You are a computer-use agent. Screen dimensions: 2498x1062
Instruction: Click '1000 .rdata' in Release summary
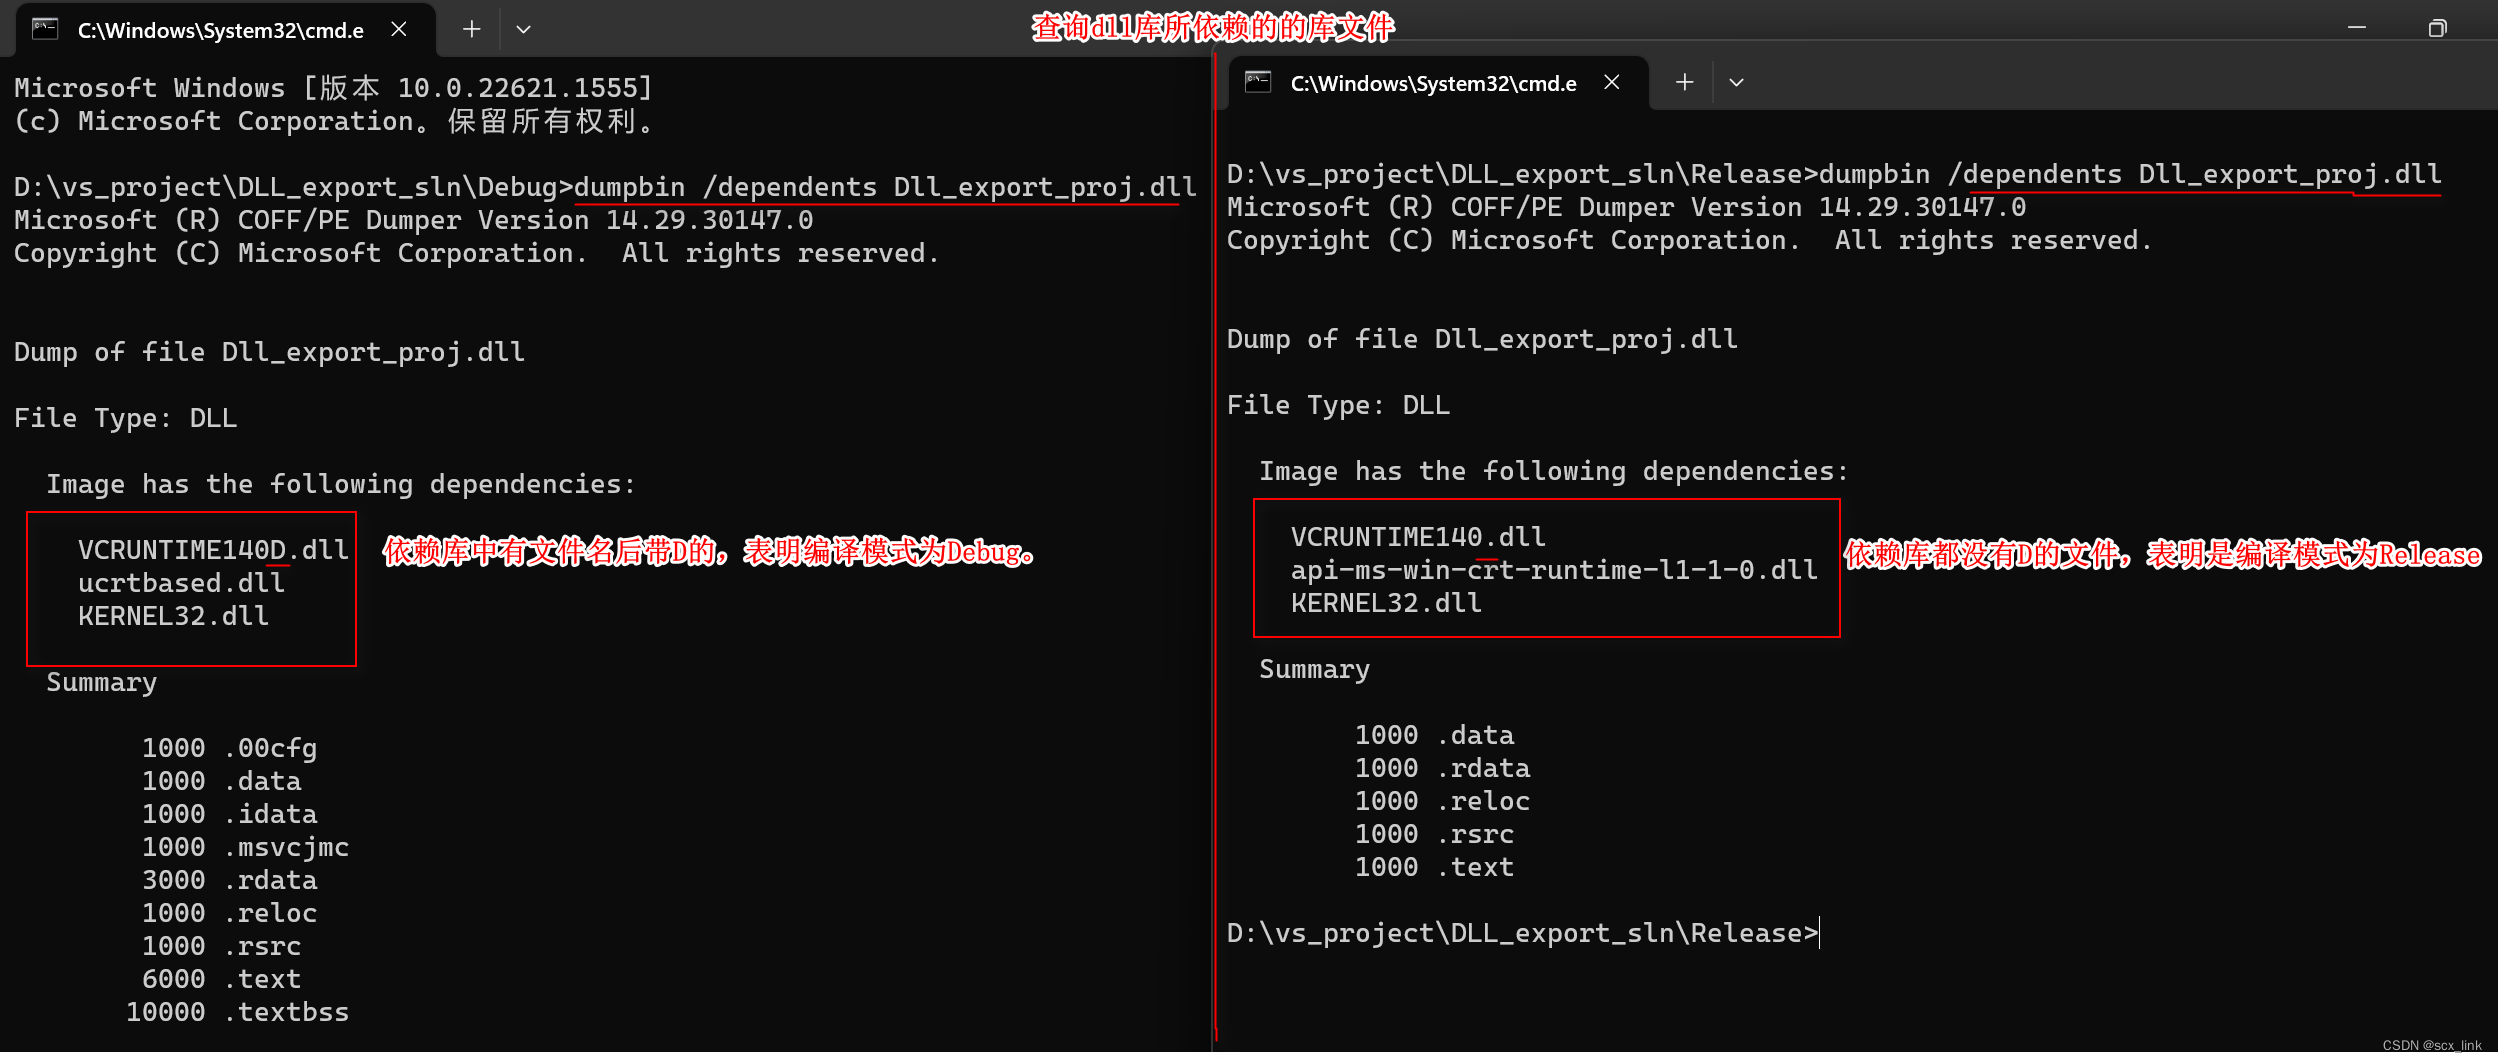(1442, 768)
